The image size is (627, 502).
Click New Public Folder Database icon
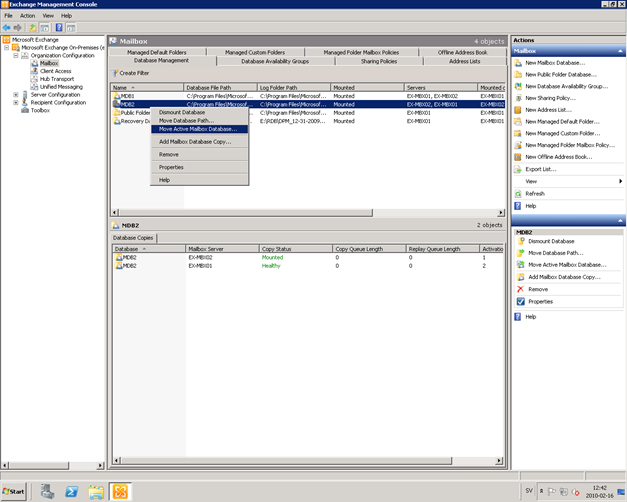coord(518,74)
